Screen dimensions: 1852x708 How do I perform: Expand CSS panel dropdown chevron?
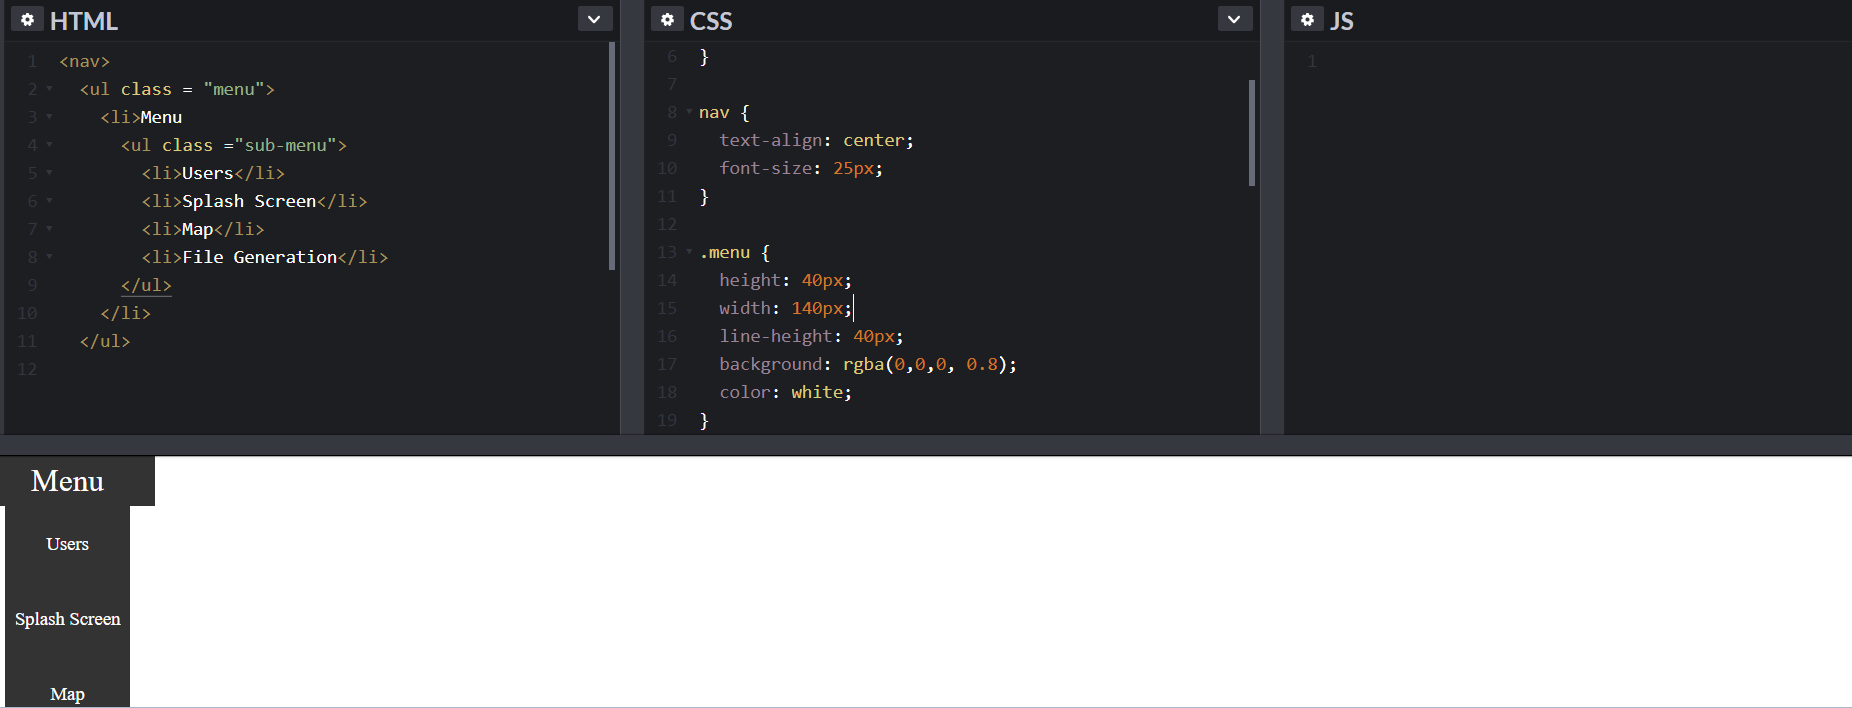(x=1235, y=19)
